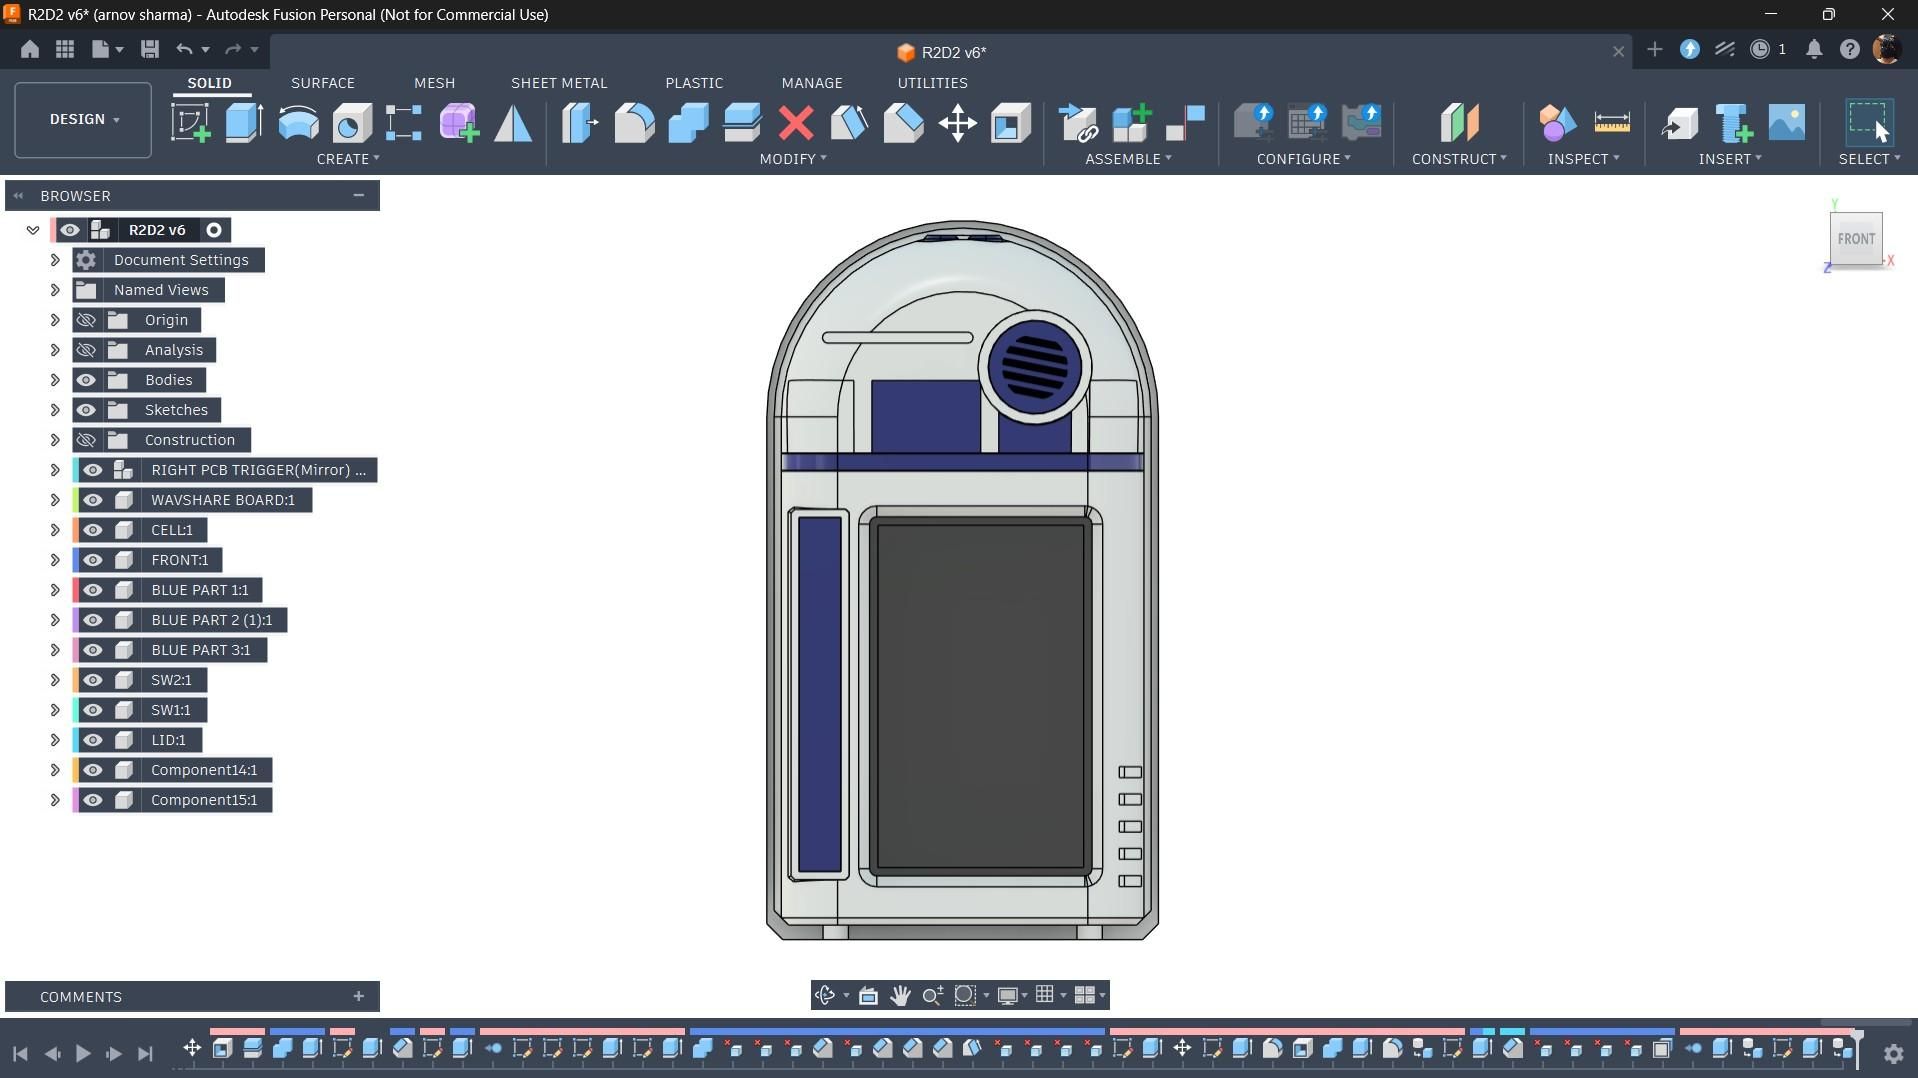Expand the Document Settings node
The height and width of the screenshot is (1078, 1918).
click(55, 260)
